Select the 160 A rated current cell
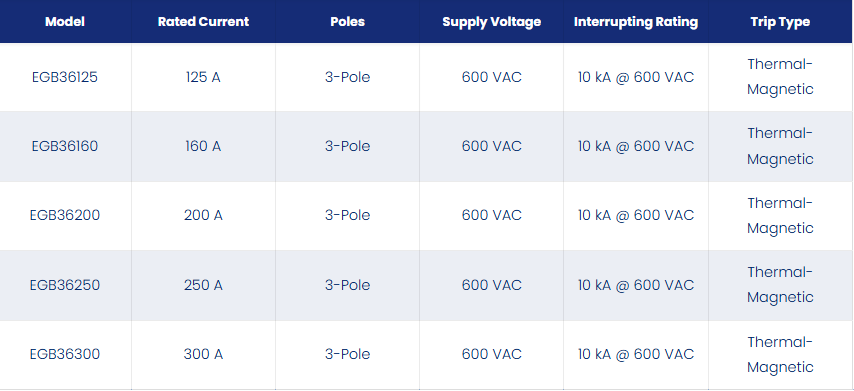The width and height of the screenshot is (854, 391). 203,146
